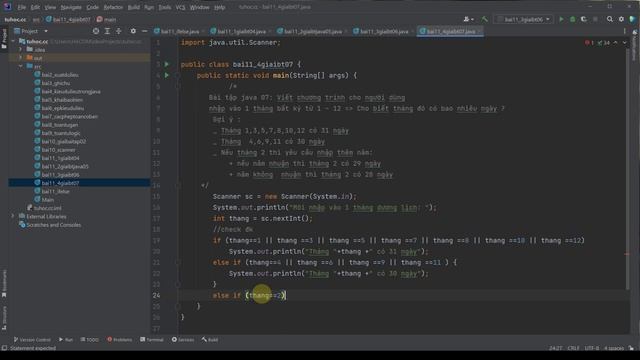Select Main class in project tree
640x360 pixels.
47,200
